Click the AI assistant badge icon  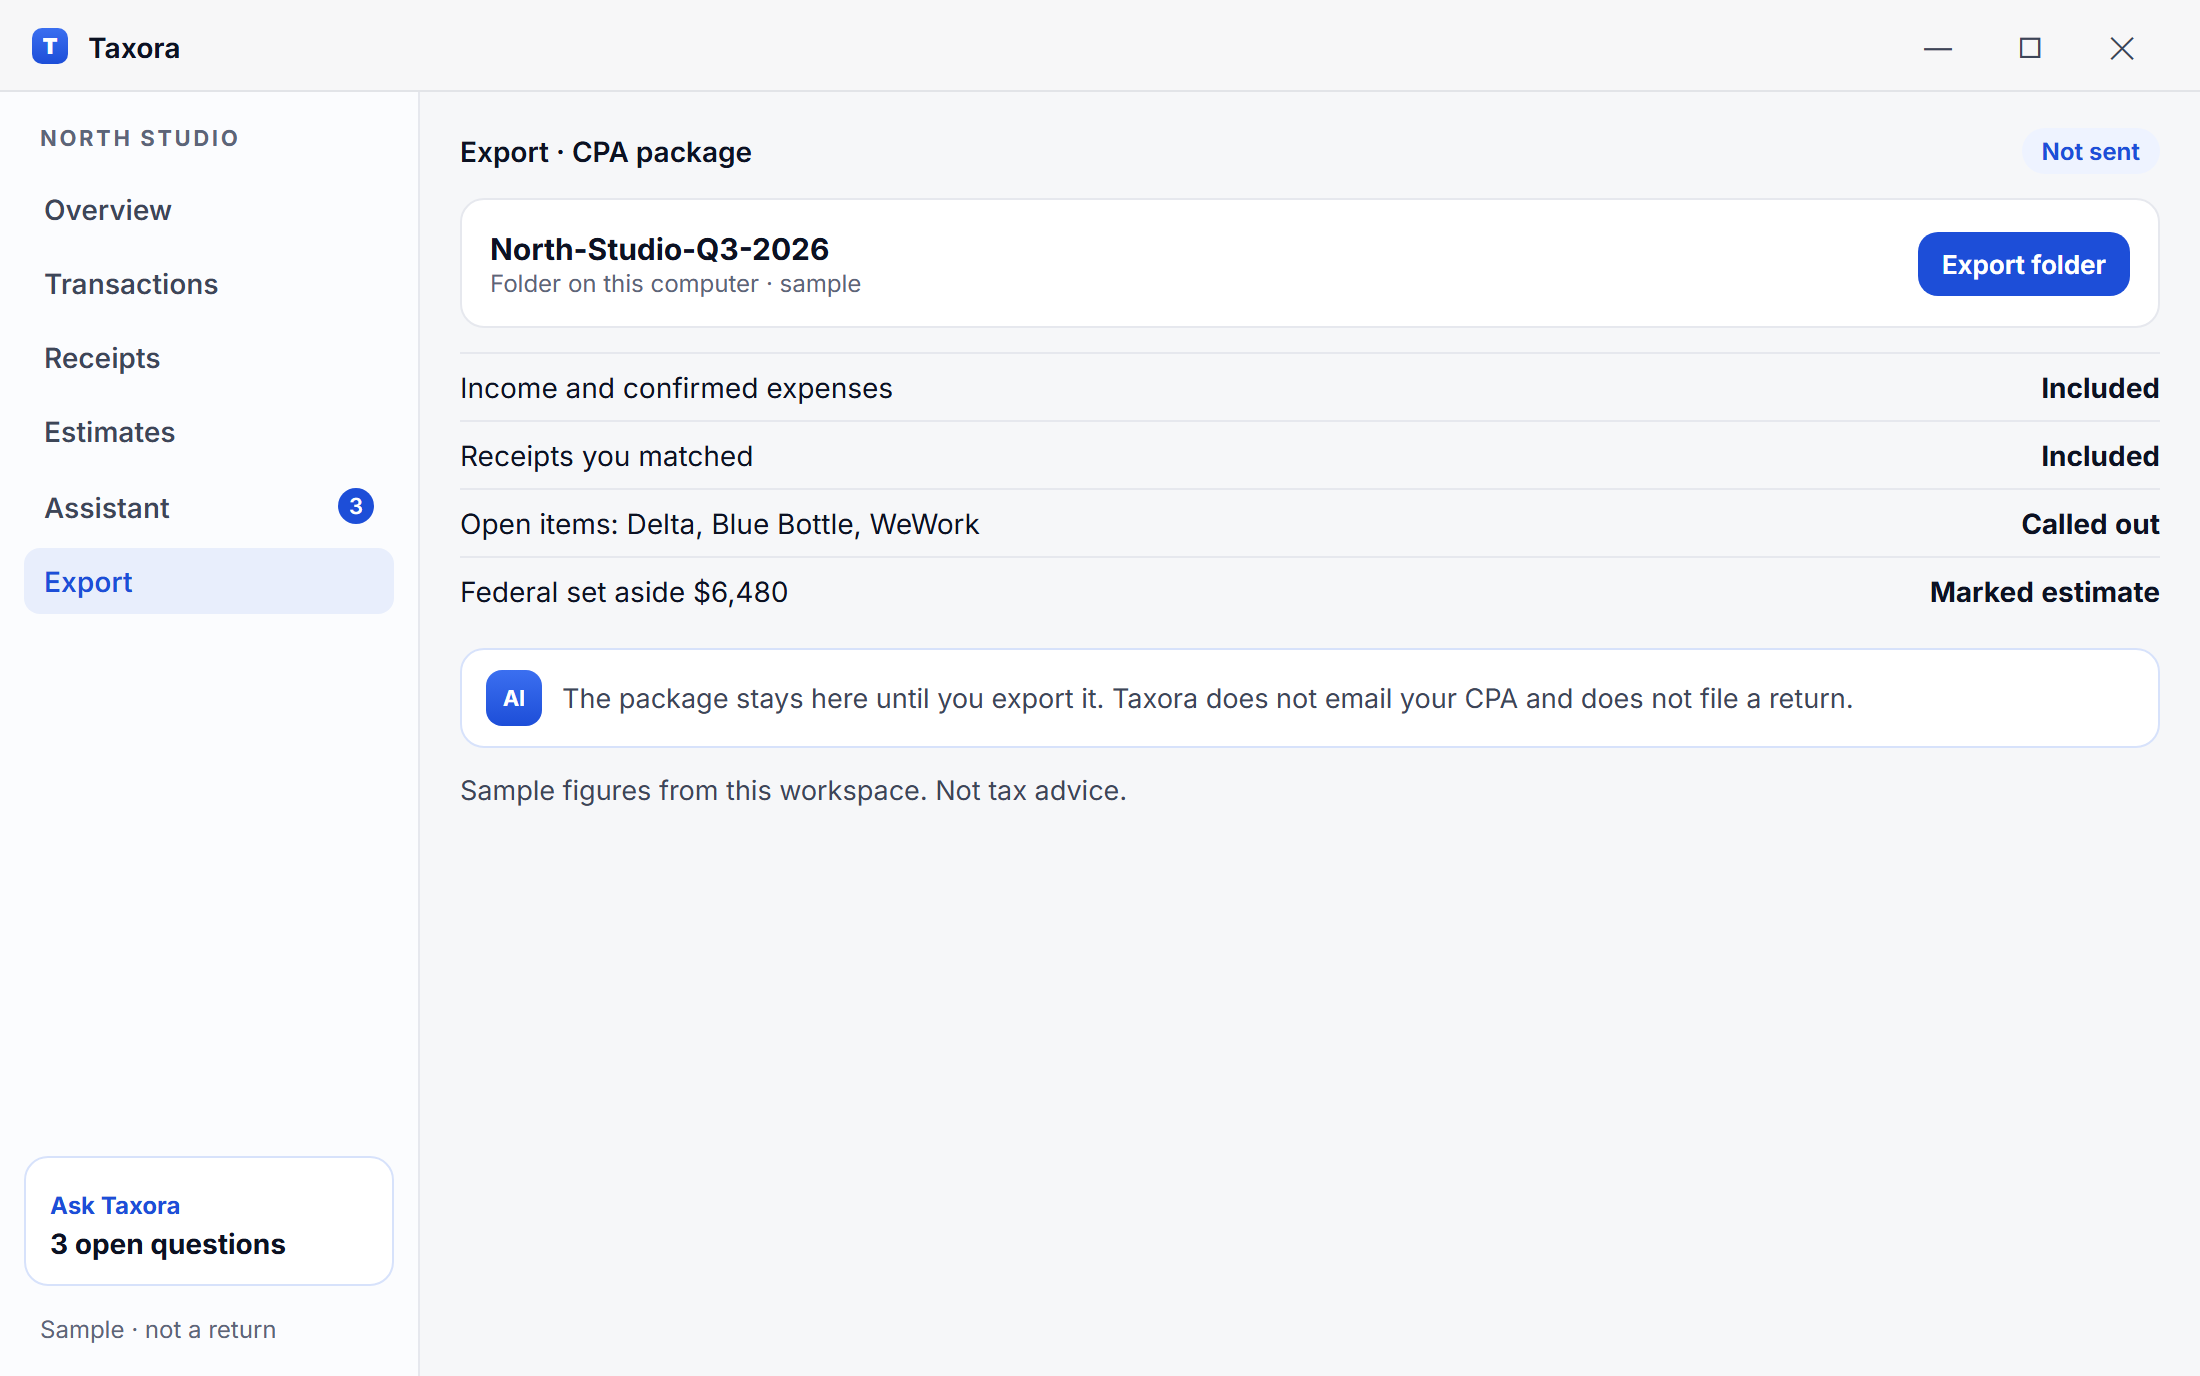click(514, 698)
